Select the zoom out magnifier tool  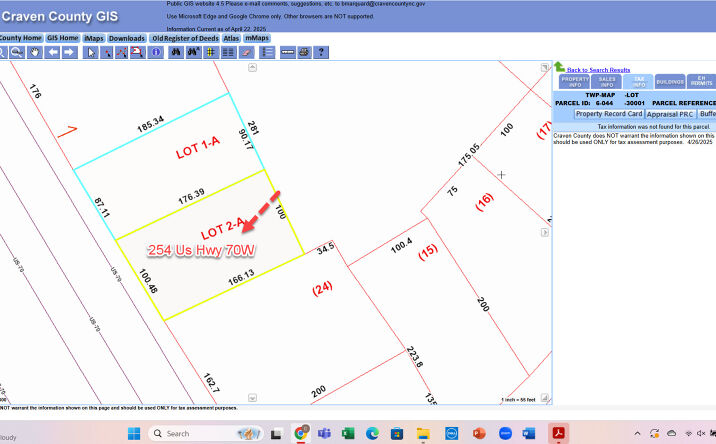click(x=17, y=52)
